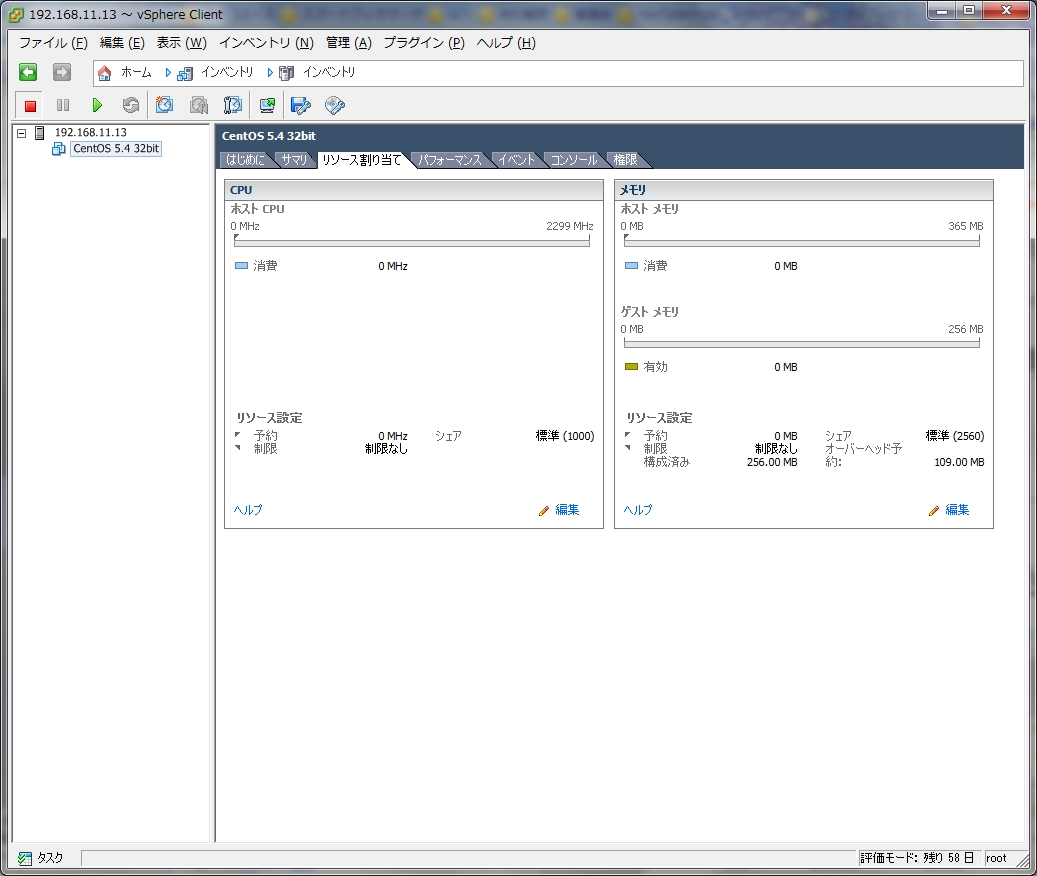Click the green back navigation arrow
1037x876 pixels.
pyautogui.click(x=28, y=72)
